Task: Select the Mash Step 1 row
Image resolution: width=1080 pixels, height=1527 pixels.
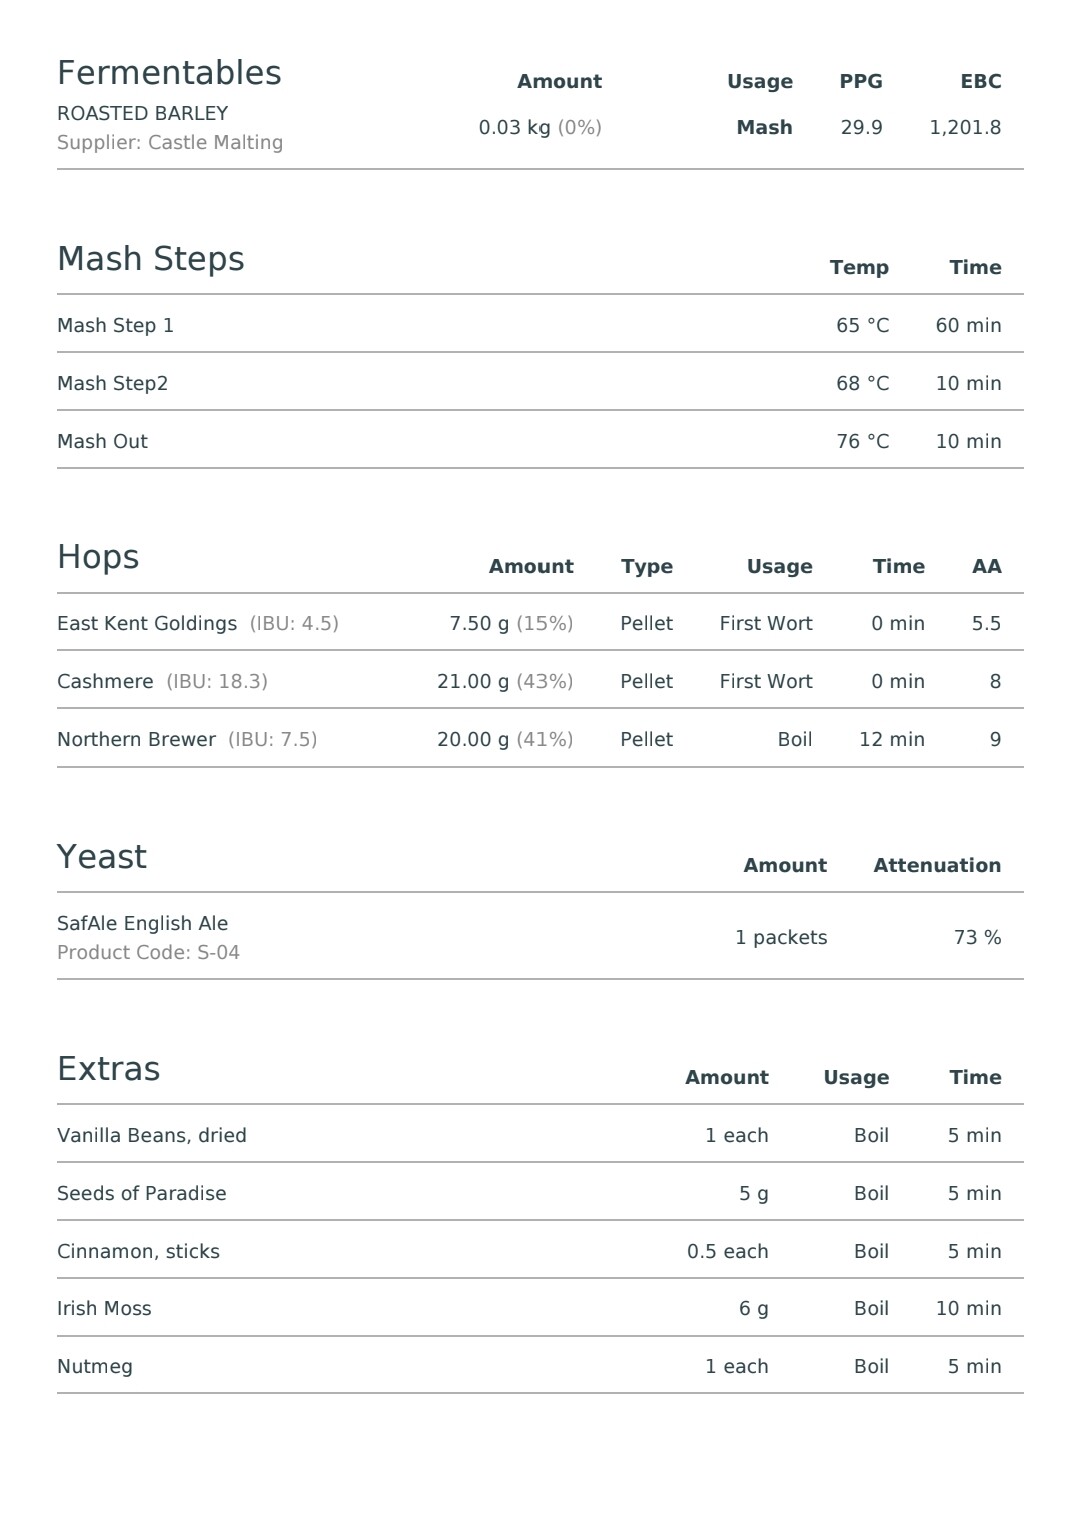Action: 540,324
